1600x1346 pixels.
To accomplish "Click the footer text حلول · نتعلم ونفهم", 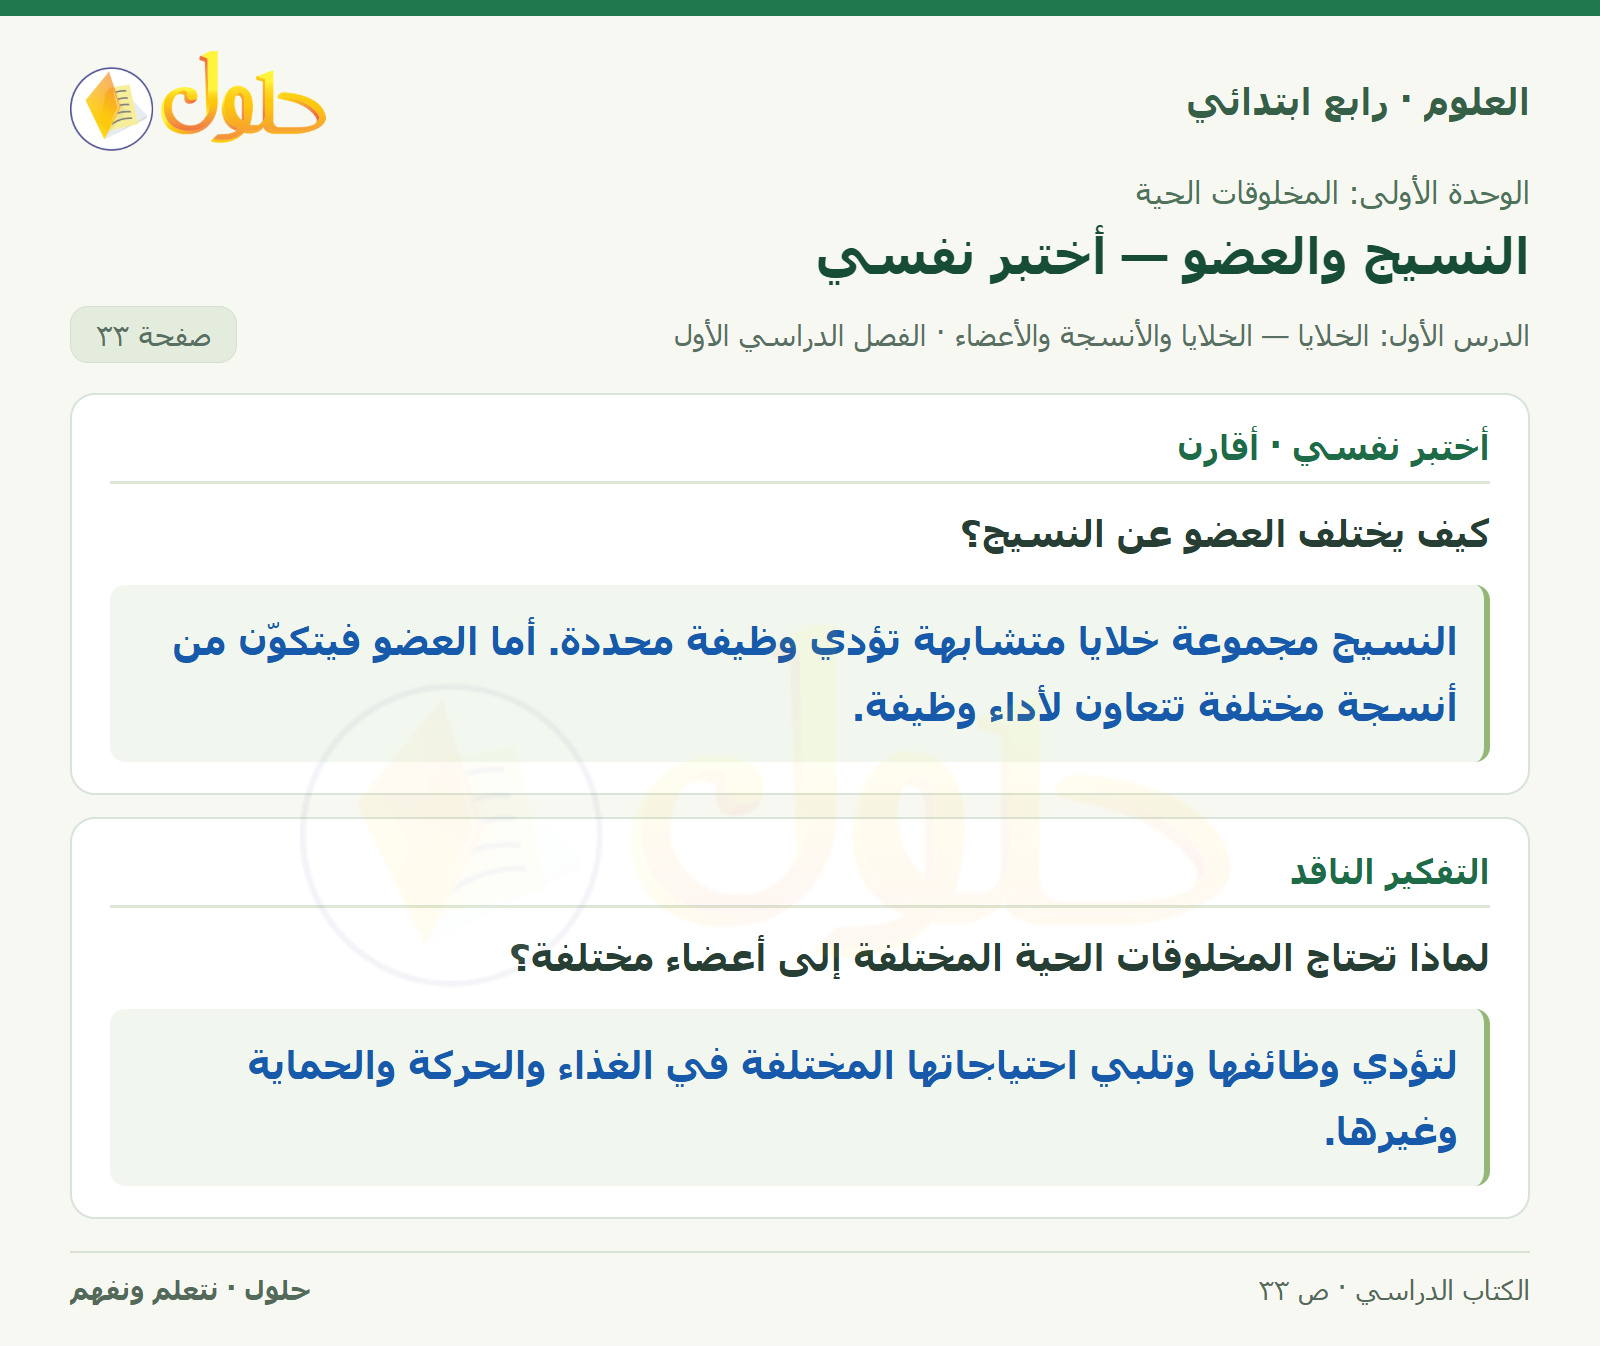I will pos(190,1291).
